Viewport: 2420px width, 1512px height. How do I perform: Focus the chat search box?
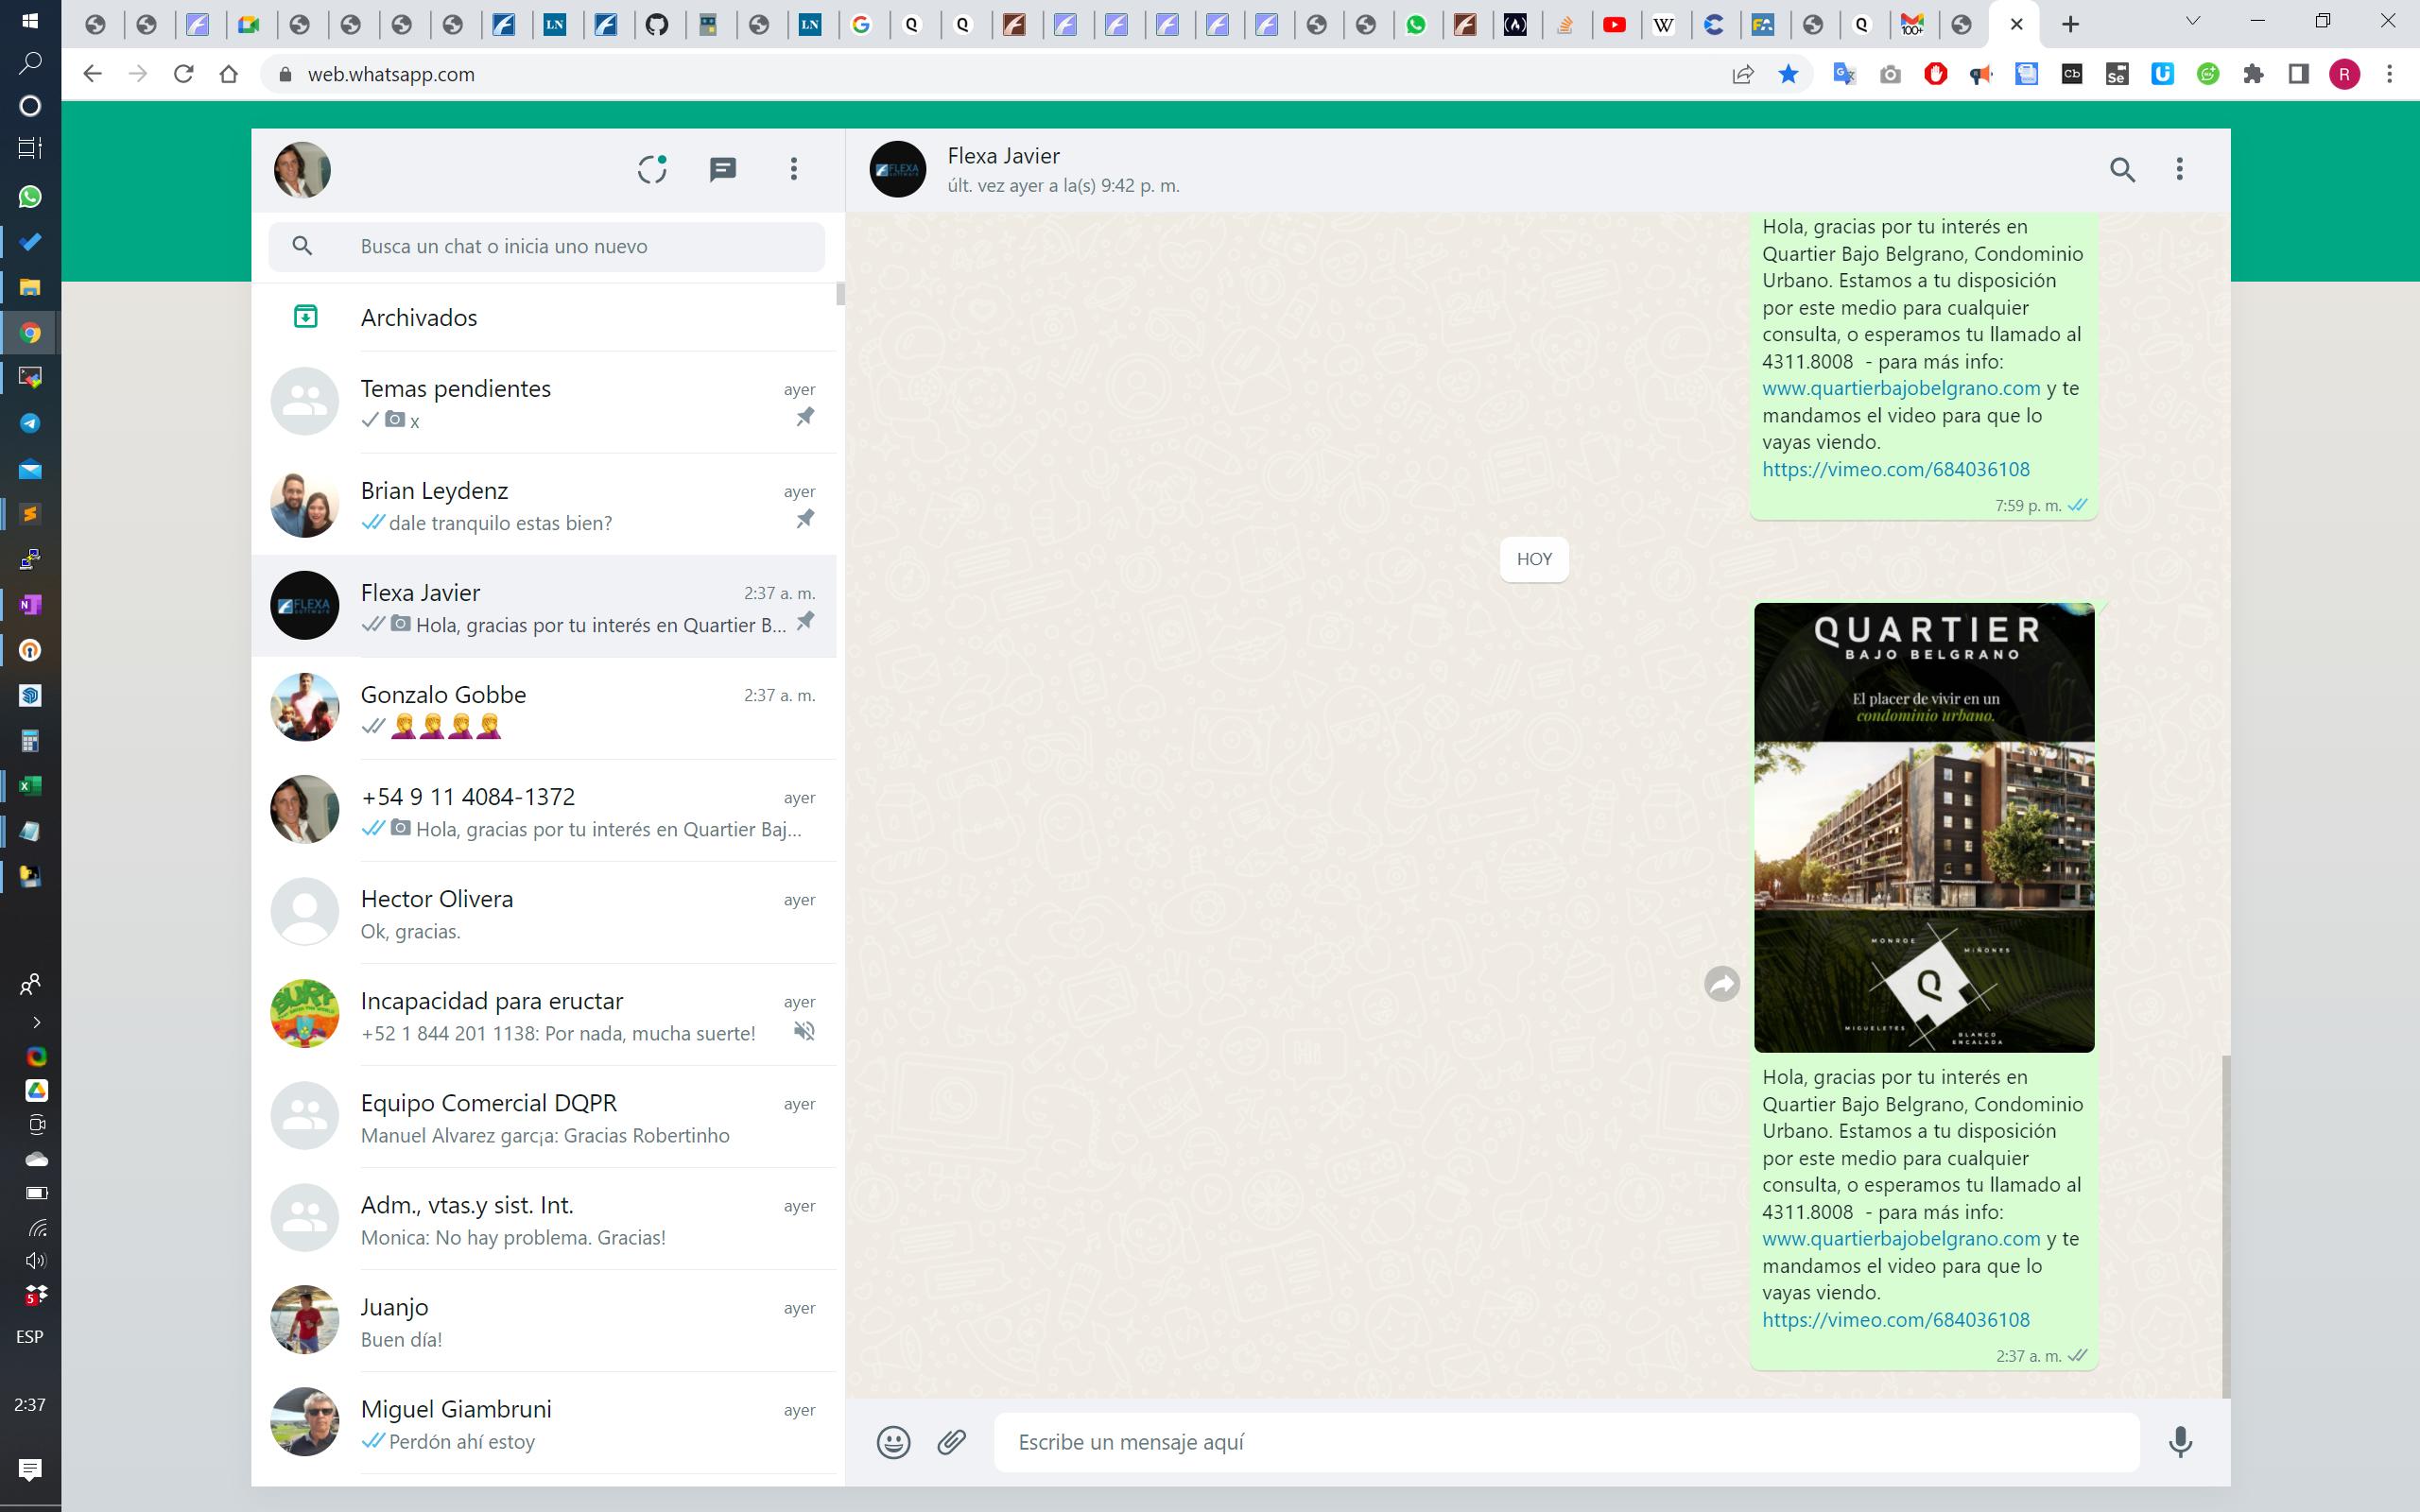(x=546, y=246)
